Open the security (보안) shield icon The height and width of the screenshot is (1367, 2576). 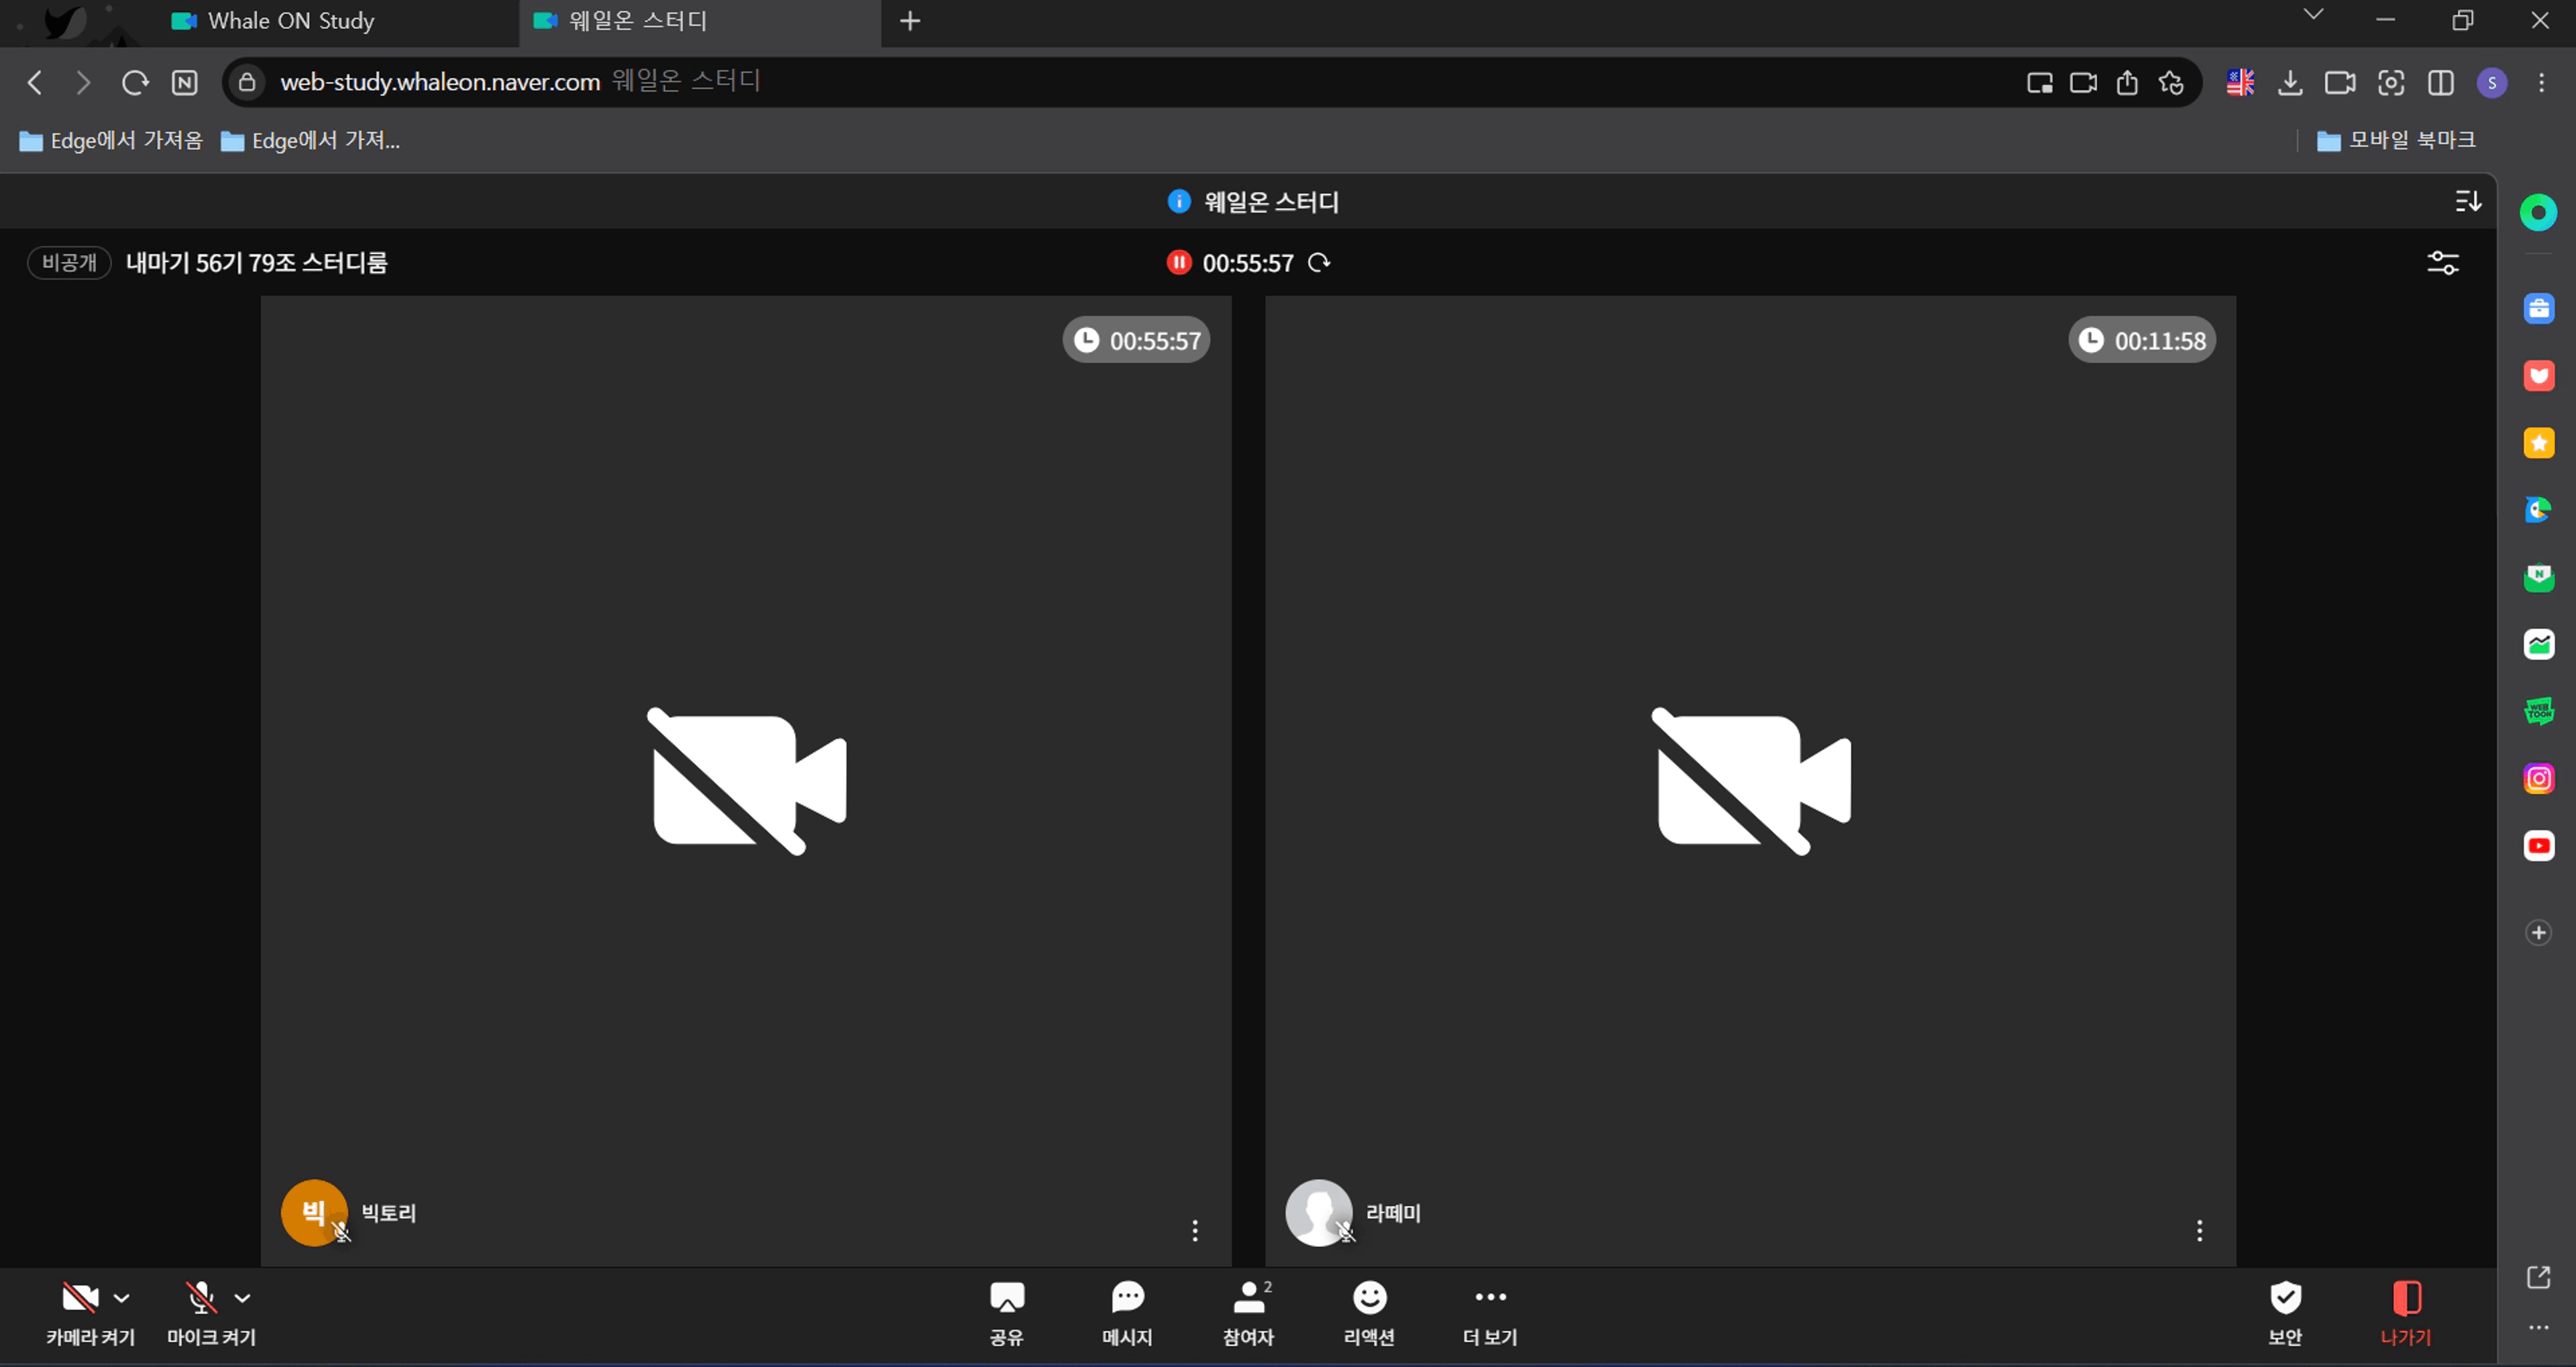(x=2285, y=1299)
